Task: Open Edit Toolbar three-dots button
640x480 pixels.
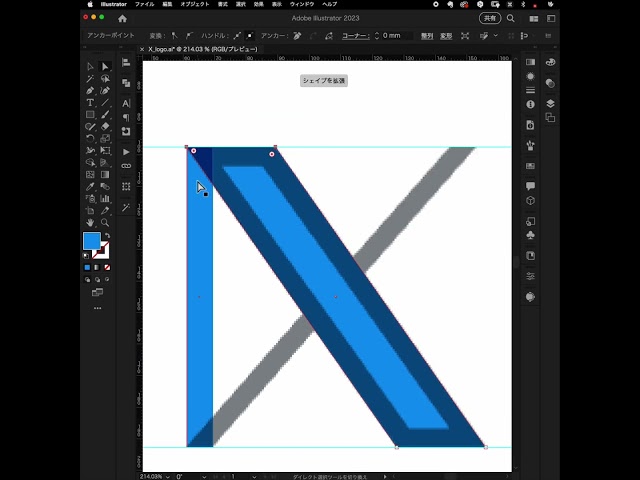Action: click(x=98, y=308)
